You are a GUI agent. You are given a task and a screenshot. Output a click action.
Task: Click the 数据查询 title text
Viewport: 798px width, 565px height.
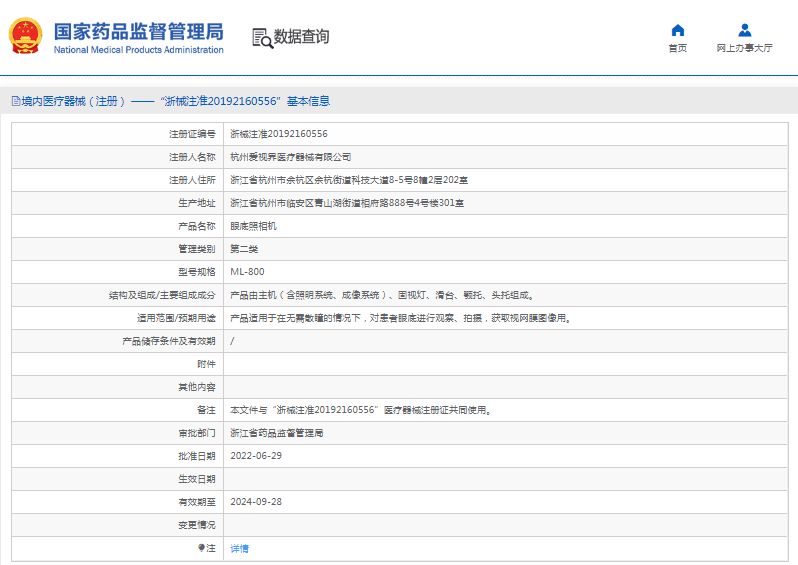[301, 37]
